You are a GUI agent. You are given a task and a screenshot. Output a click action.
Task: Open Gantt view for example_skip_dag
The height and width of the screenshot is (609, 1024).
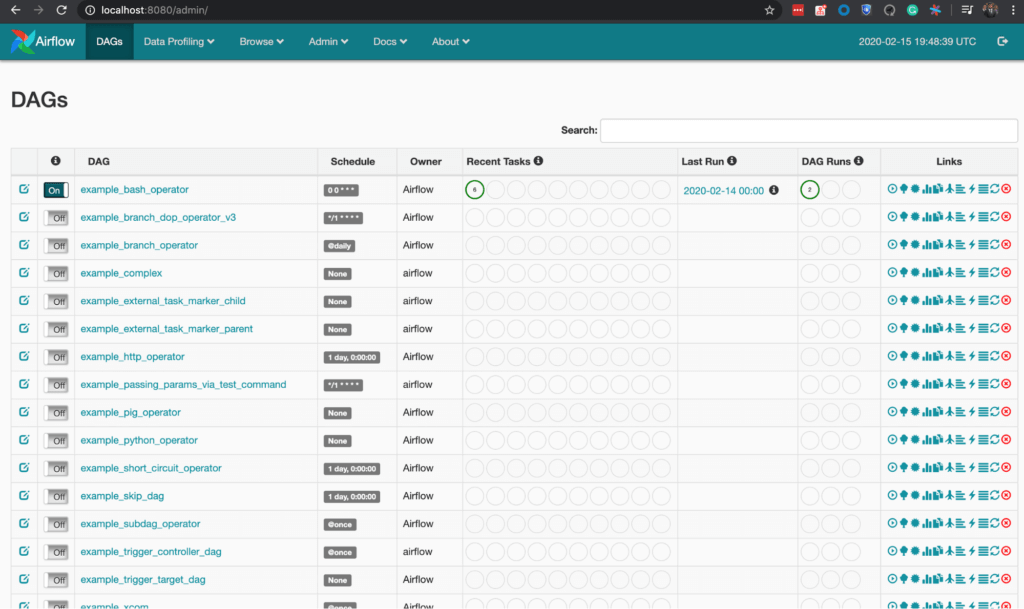pos(960,495)
